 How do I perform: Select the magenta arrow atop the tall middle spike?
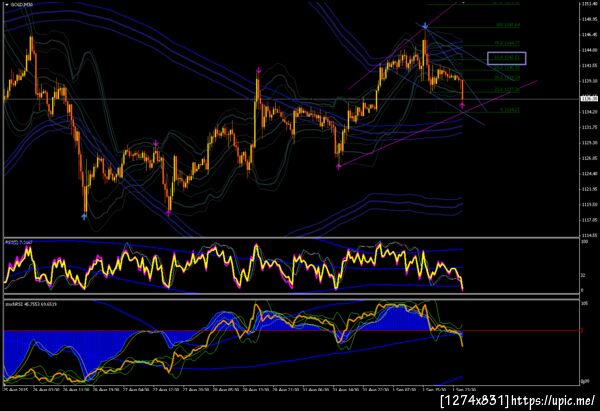click(x=259, y=70)
